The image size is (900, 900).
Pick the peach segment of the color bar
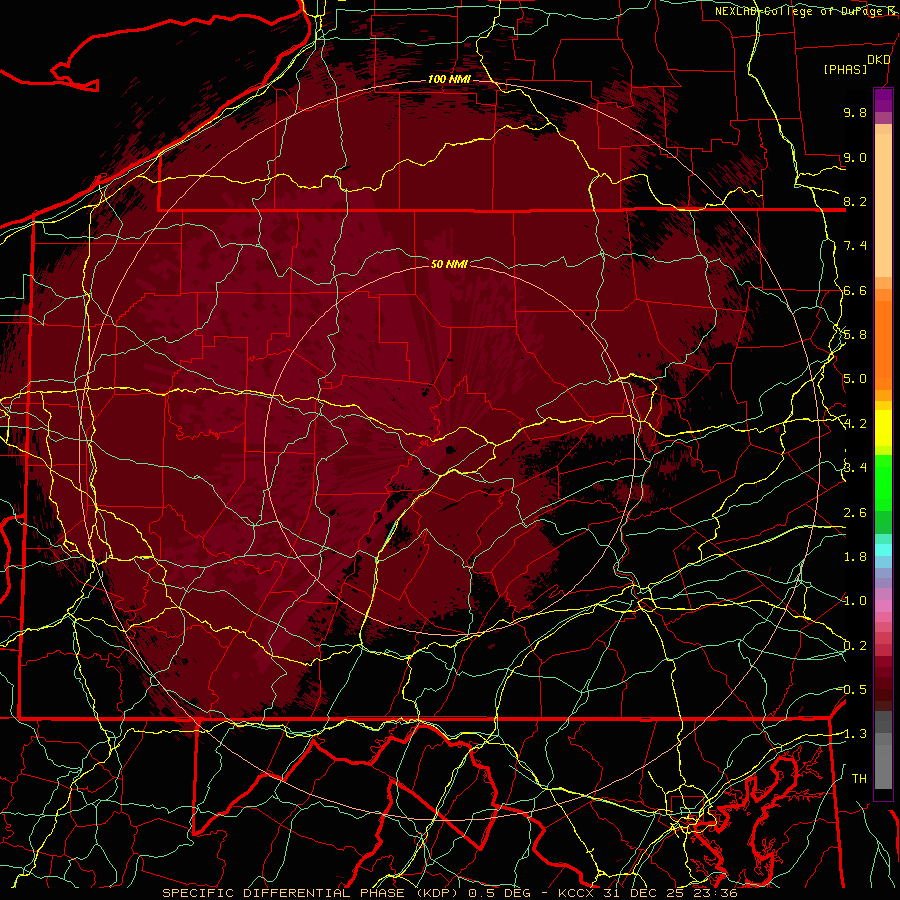[883, 204]
